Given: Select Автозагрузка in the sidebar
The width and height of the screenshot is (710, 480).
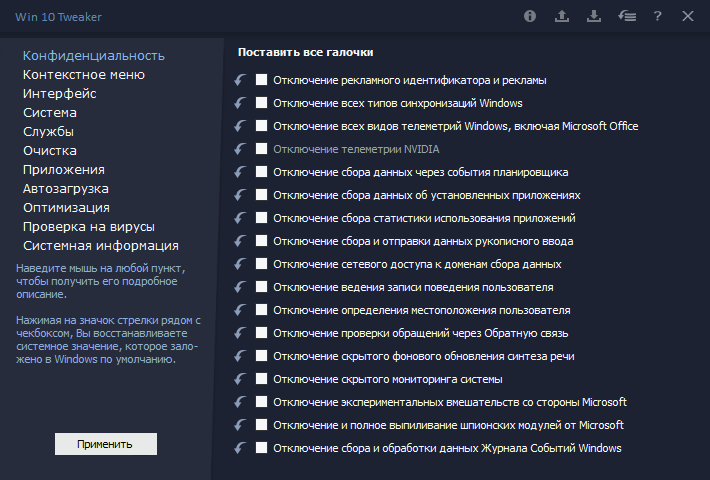Looking at the screenshot, I should 66,188.
